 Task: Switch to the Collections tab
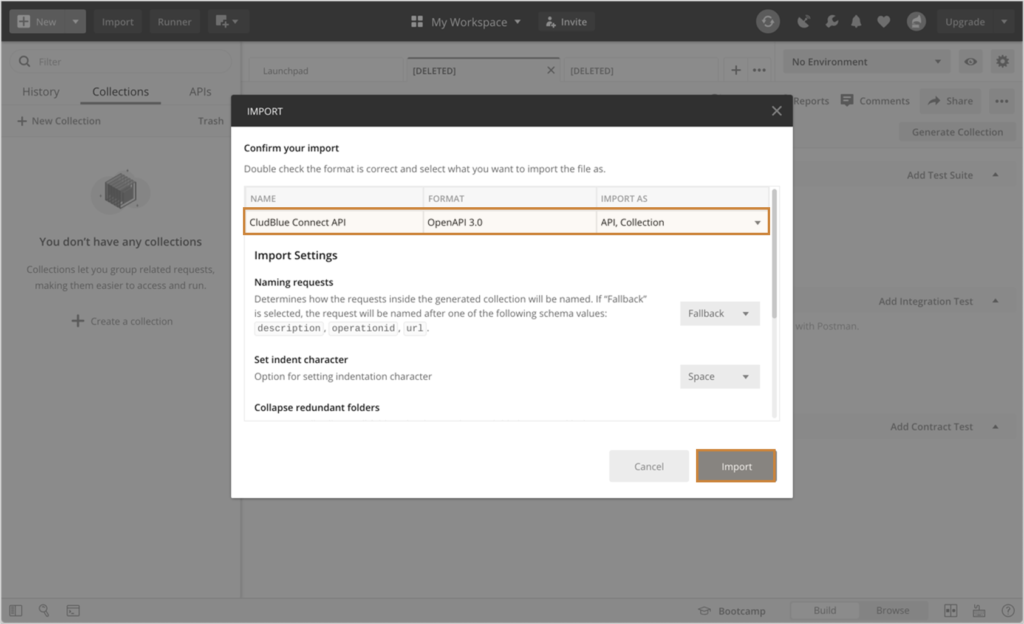[x=120, y=92]
